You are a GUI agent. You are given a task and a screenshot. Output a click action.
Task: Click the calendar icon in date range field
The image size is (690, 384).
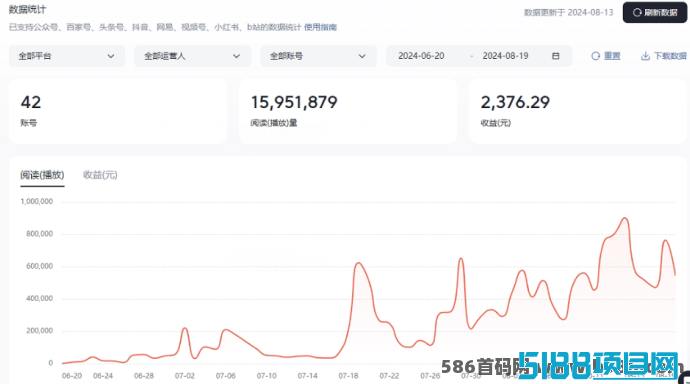pos(556,56)
